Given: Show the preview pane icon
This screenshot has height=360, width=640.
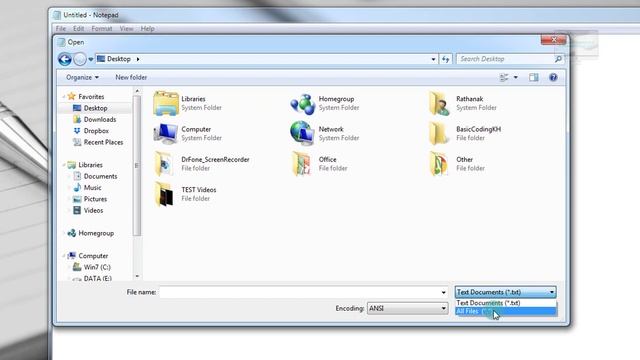Looking at the screenshot, I should tap(533, 77).
